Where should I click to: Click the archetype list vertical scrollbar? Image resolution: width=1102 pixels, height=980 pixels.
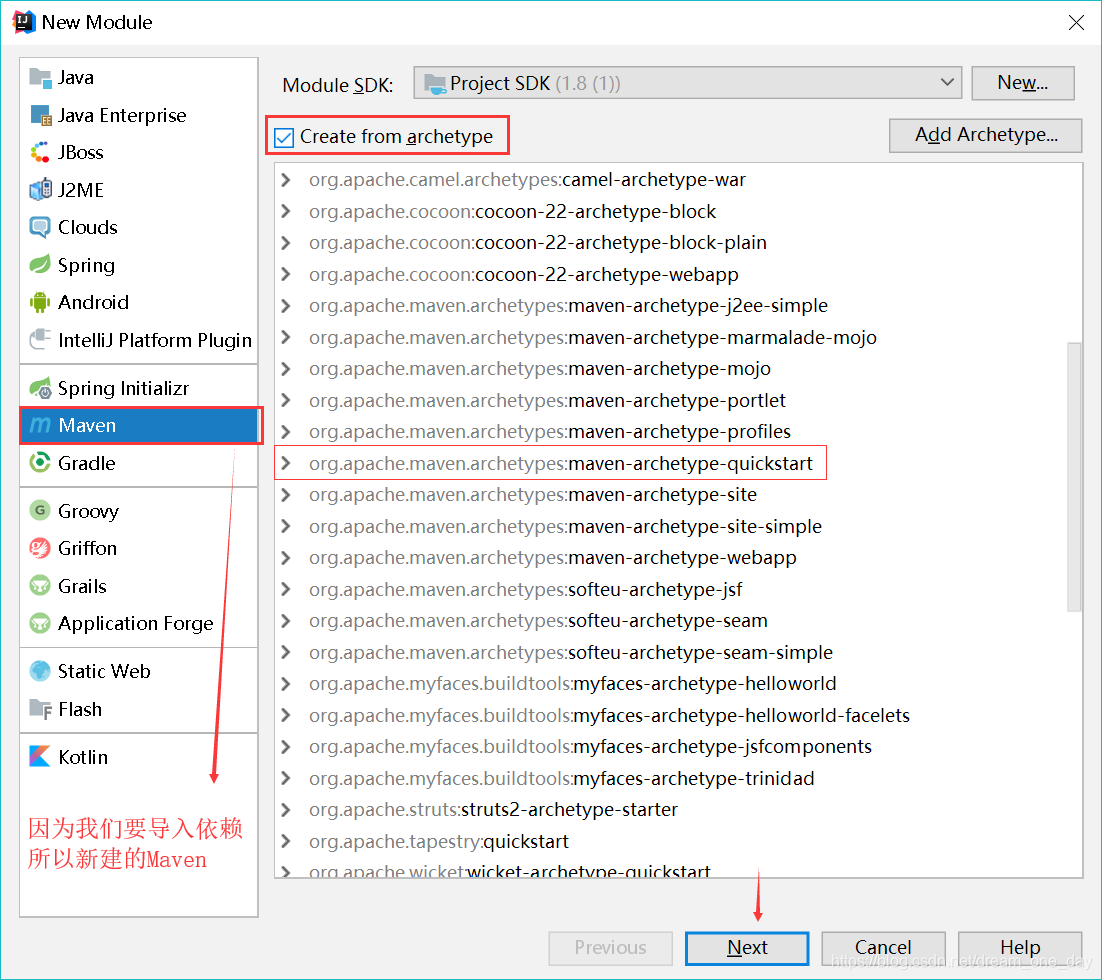coord(1074,477)
